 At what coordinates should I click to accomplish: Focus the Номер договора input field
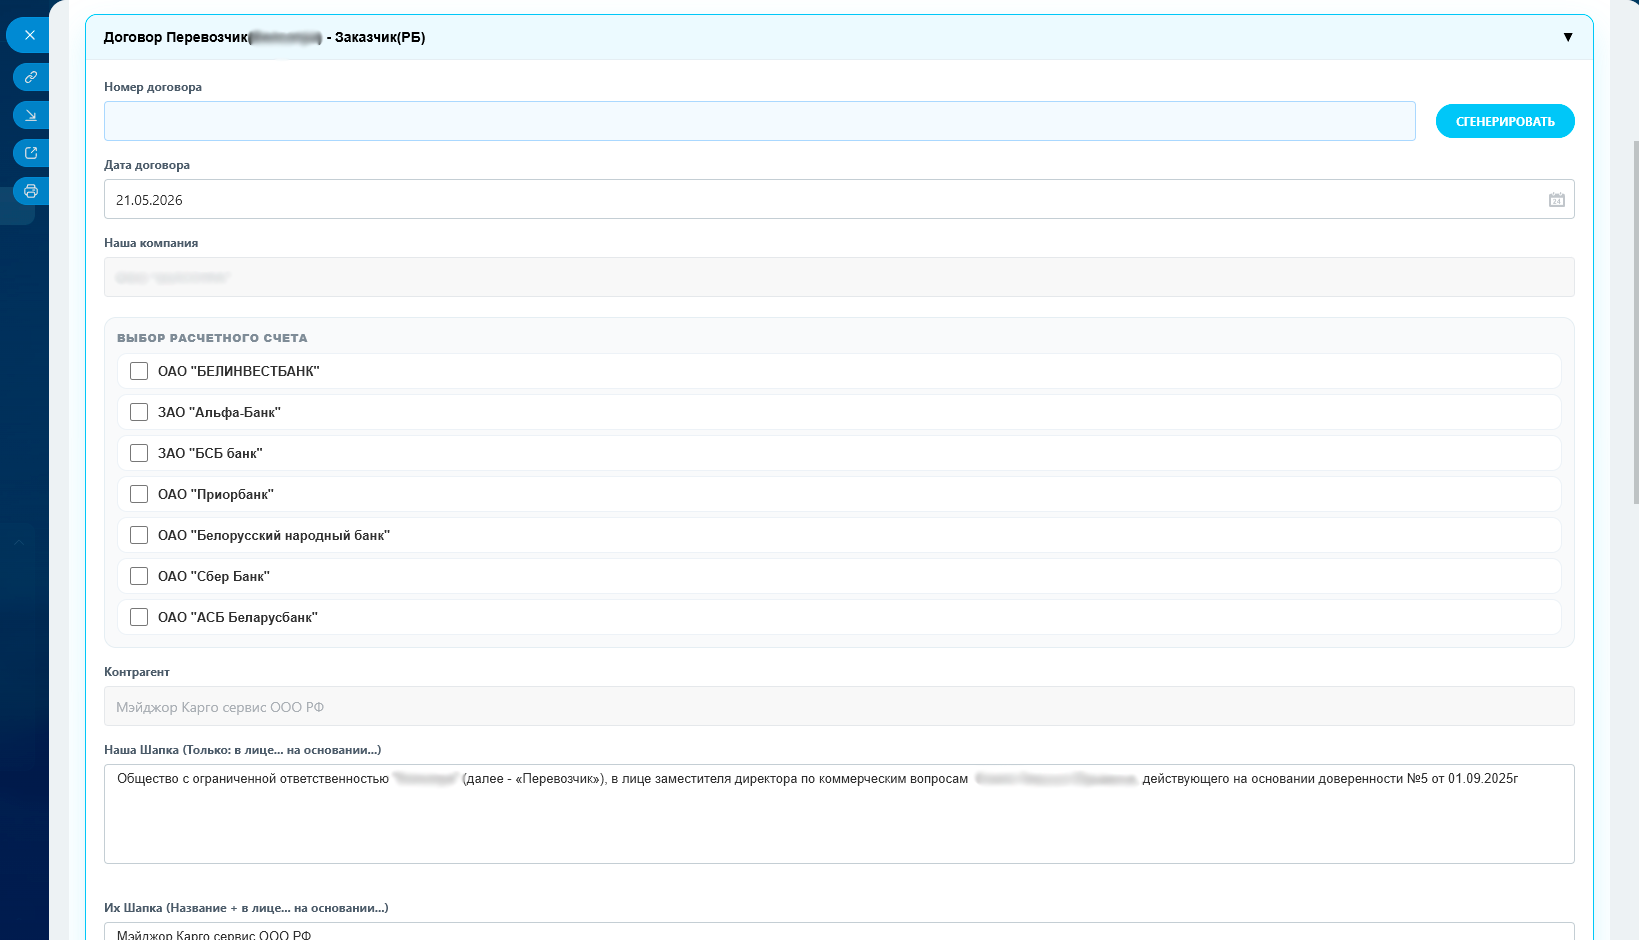[760, 121]
